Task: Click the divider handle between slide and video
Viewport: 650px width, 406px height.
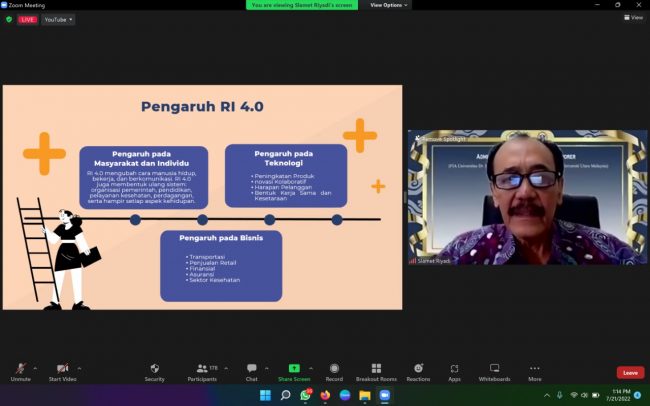Action: [x=405, y=197]
